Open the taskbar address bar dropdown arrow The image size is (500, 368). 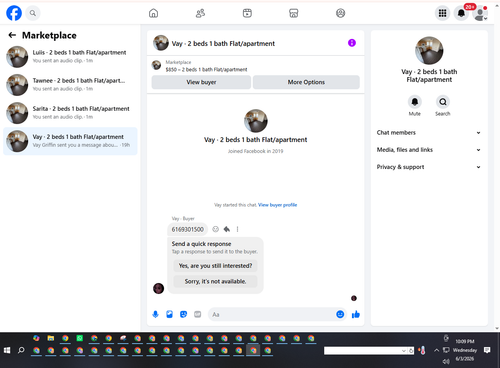[404, 351]
